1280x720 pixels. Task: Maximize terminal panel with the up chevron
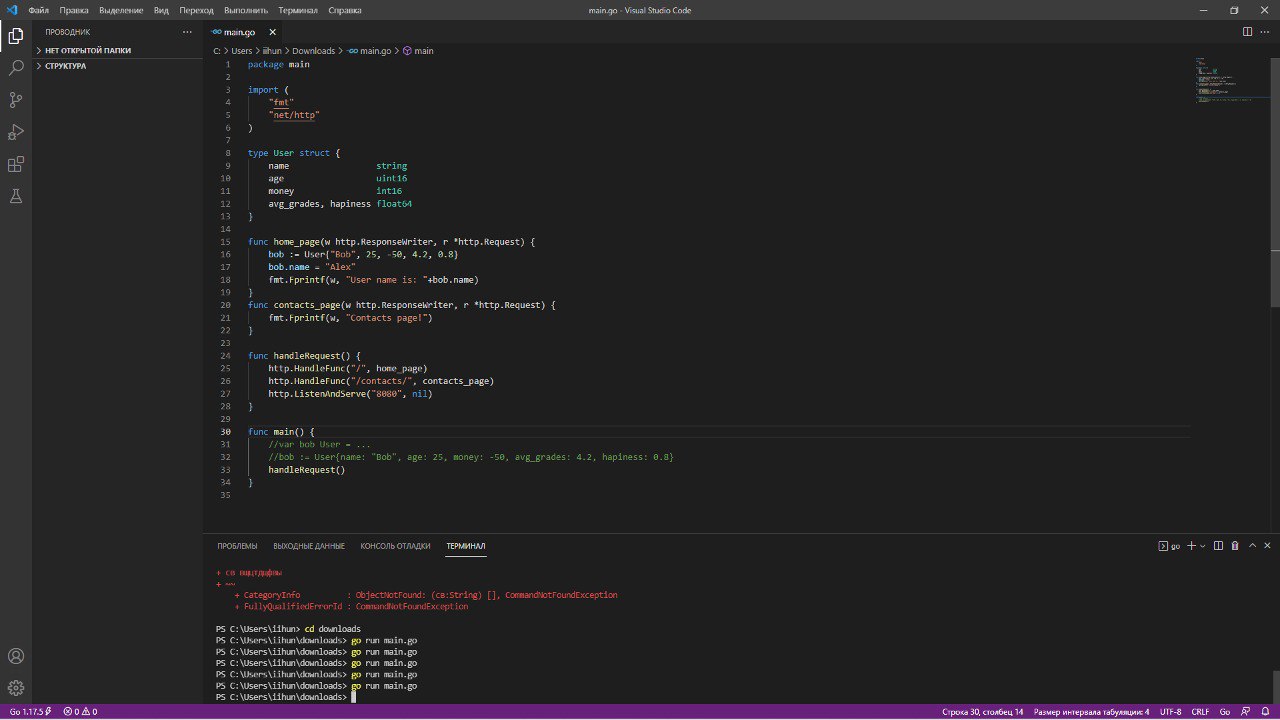pyautogui.click(x=1251, y=546)
